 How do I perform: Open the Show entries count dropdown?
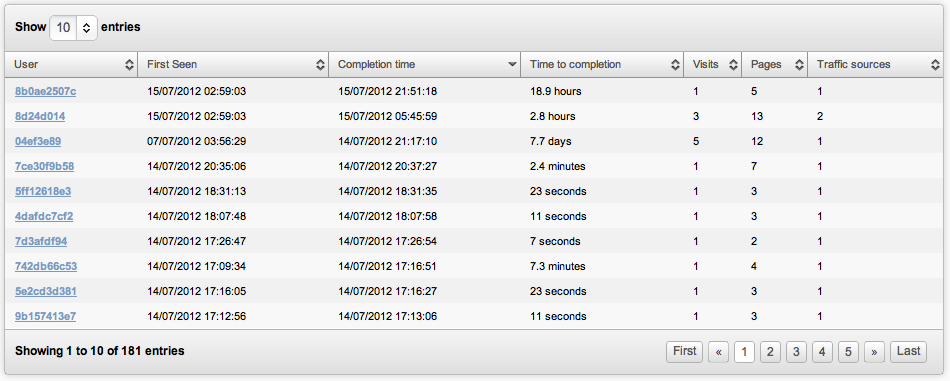73,27
